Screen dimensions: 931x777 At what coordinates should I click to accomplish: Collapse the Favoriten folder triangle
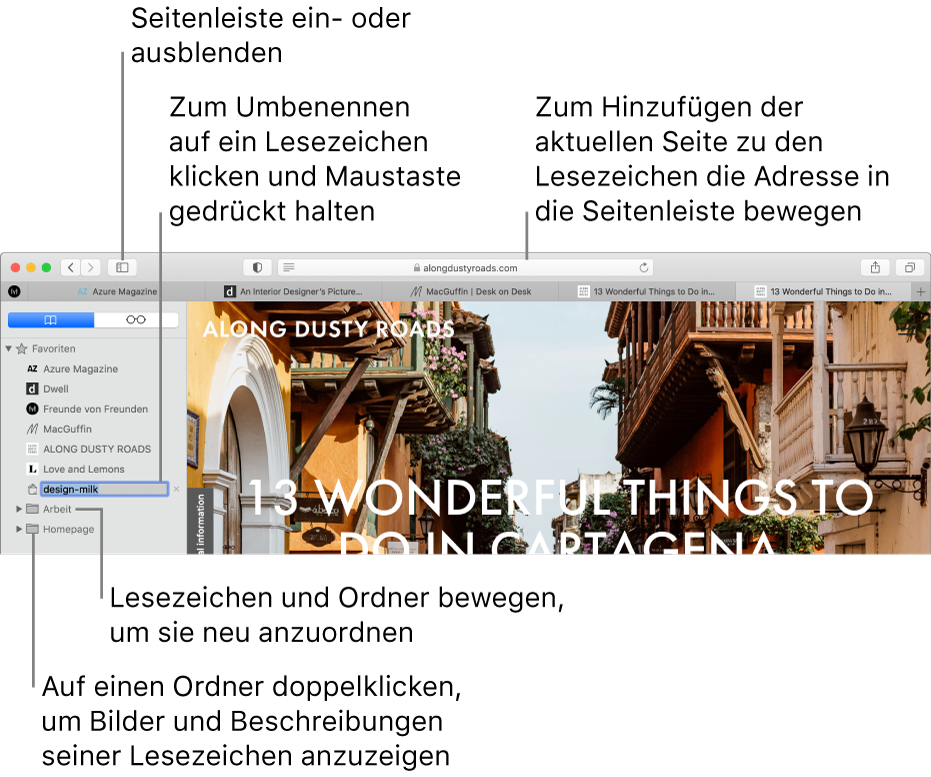point(8,348)
